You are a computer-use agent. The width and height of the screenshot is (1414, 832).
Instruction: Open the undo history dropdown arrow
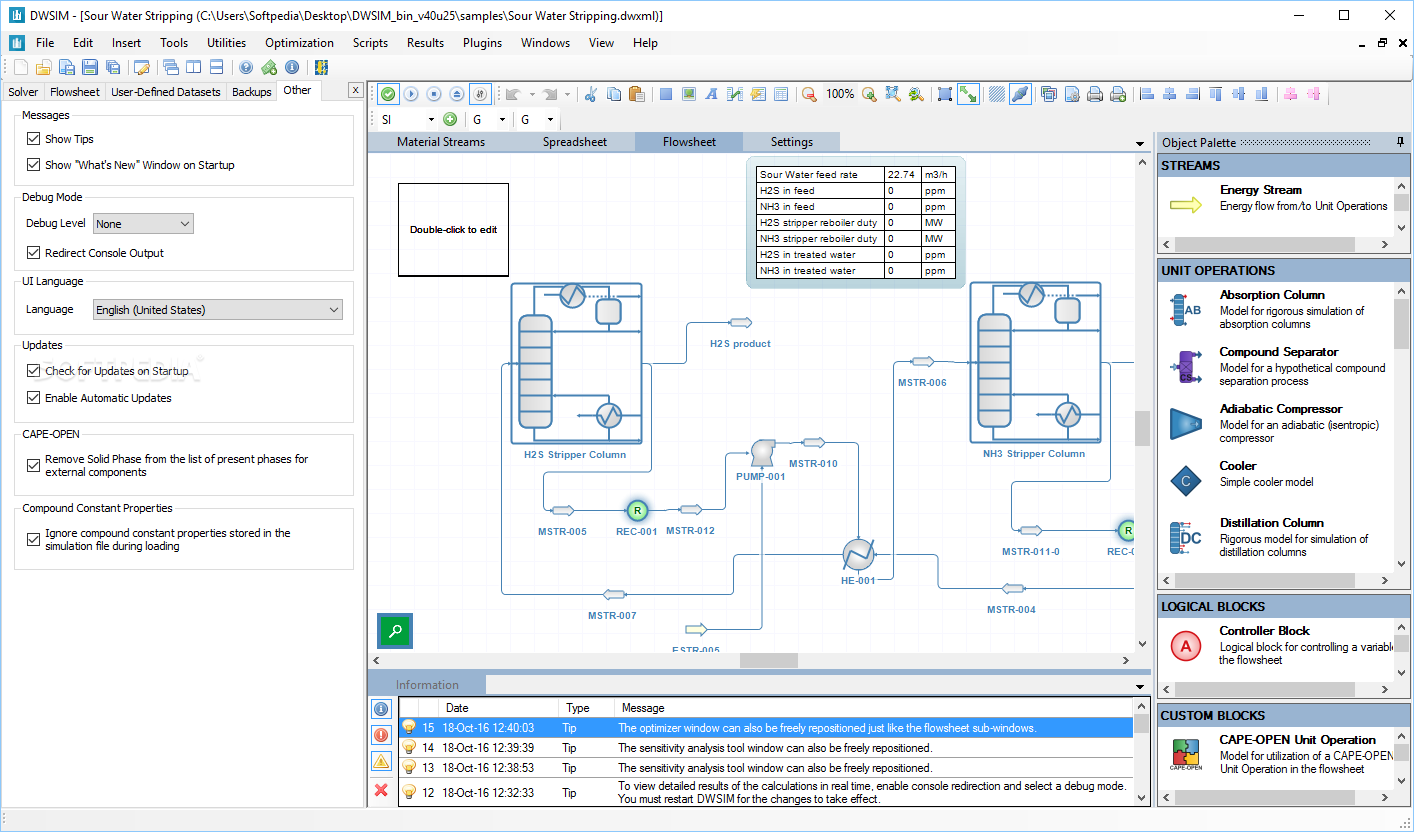click(x=532, y=94)
